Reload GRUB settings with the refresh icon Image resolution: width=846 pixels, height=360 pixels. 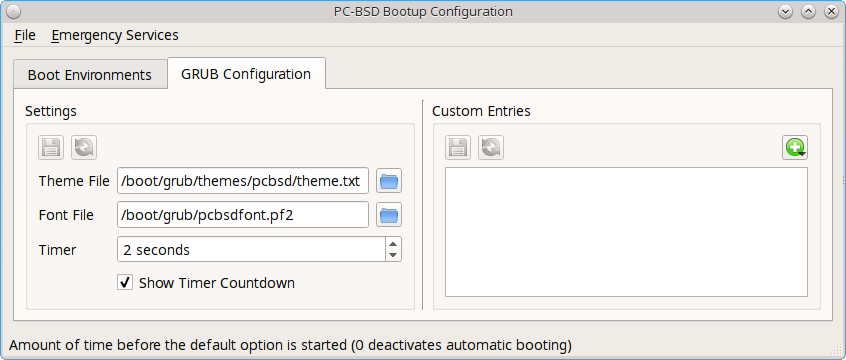84,147
